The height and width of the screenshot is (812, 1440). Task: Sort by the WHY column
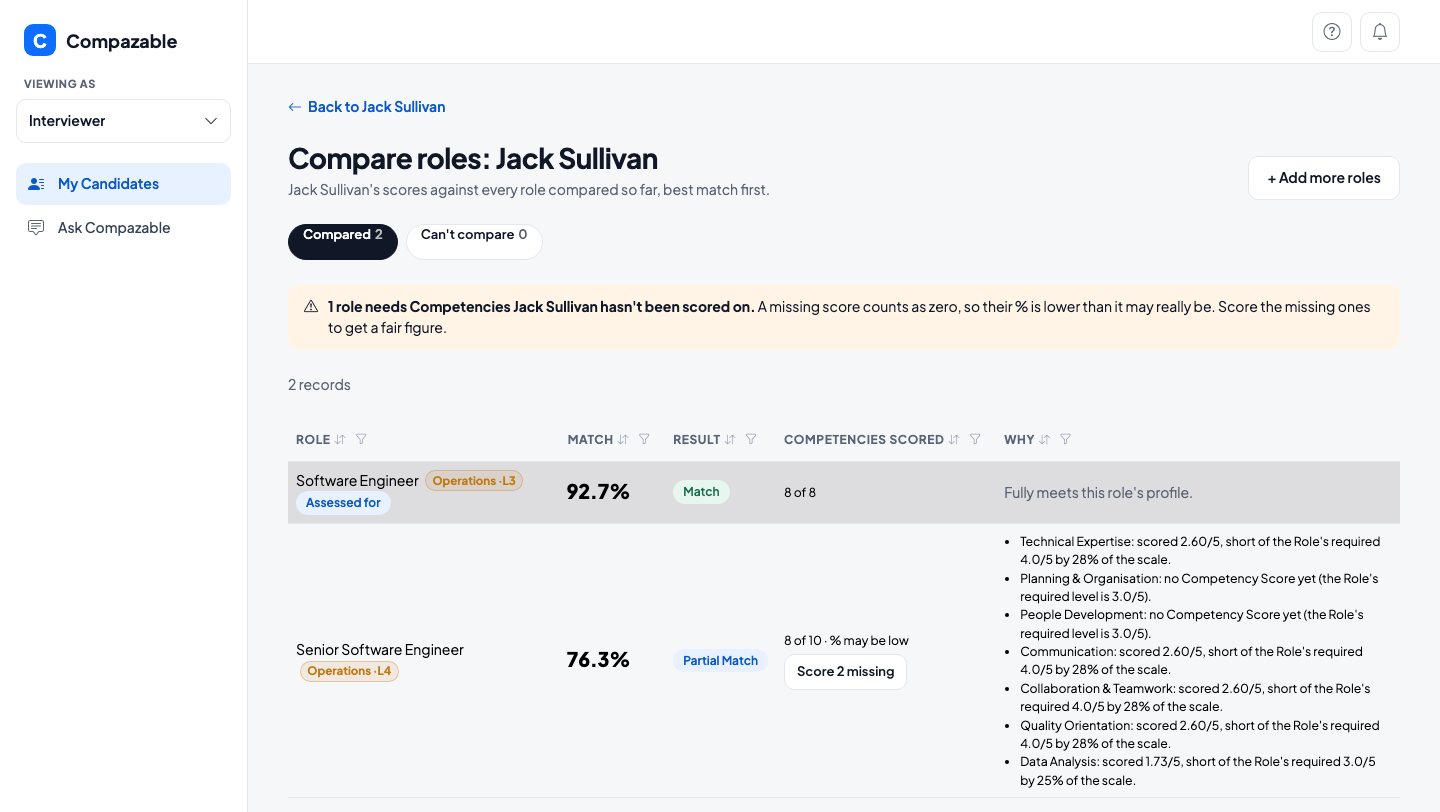click(x=1045, y=439)
